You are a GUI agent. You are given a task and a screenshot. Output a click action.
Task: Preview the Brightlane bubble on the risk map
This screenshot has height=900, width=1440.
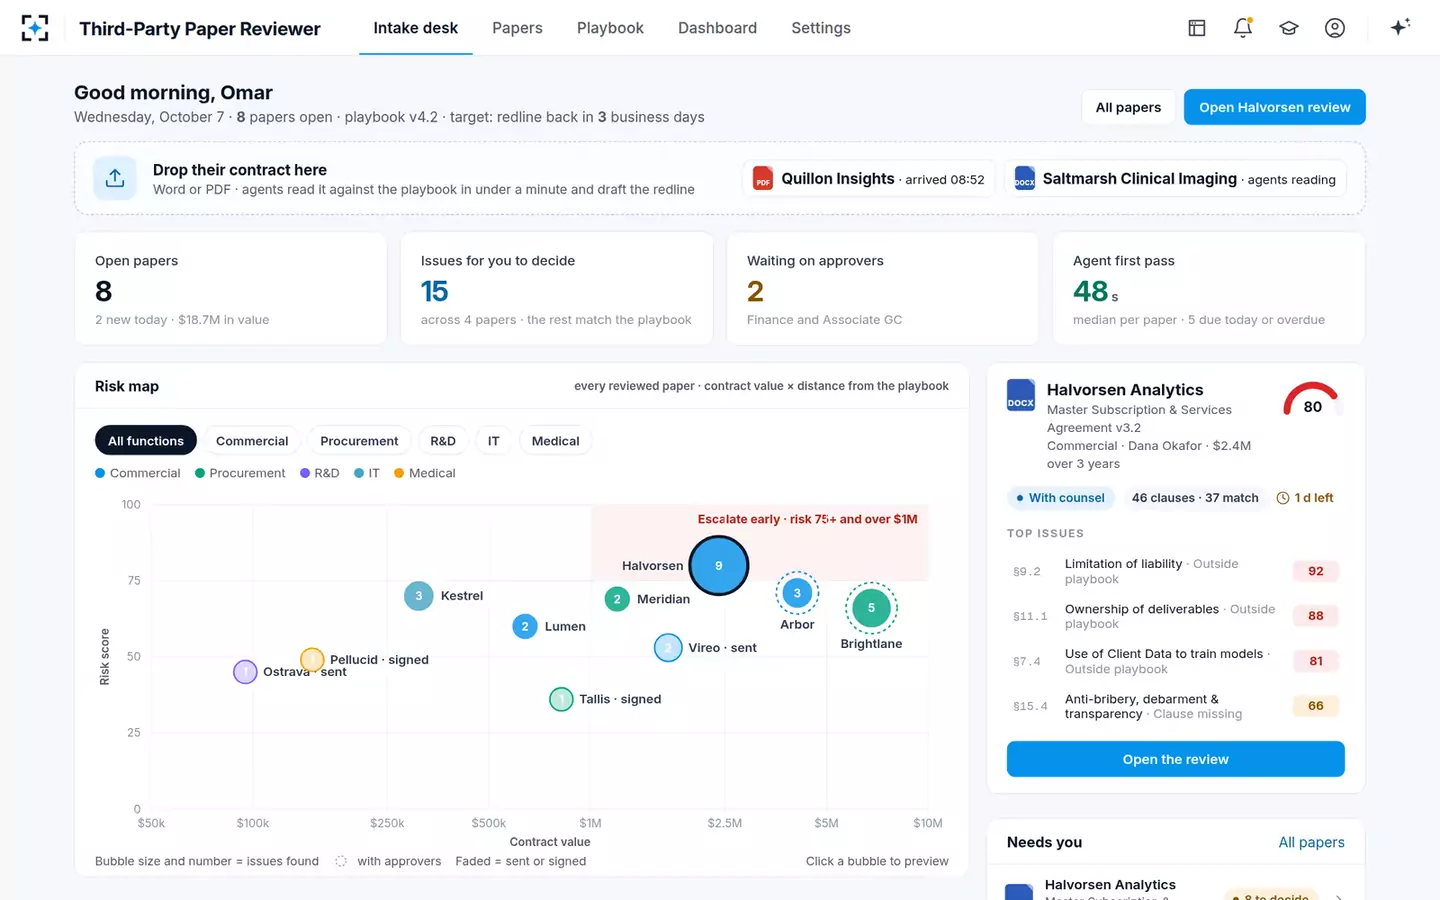pos(871,608)
